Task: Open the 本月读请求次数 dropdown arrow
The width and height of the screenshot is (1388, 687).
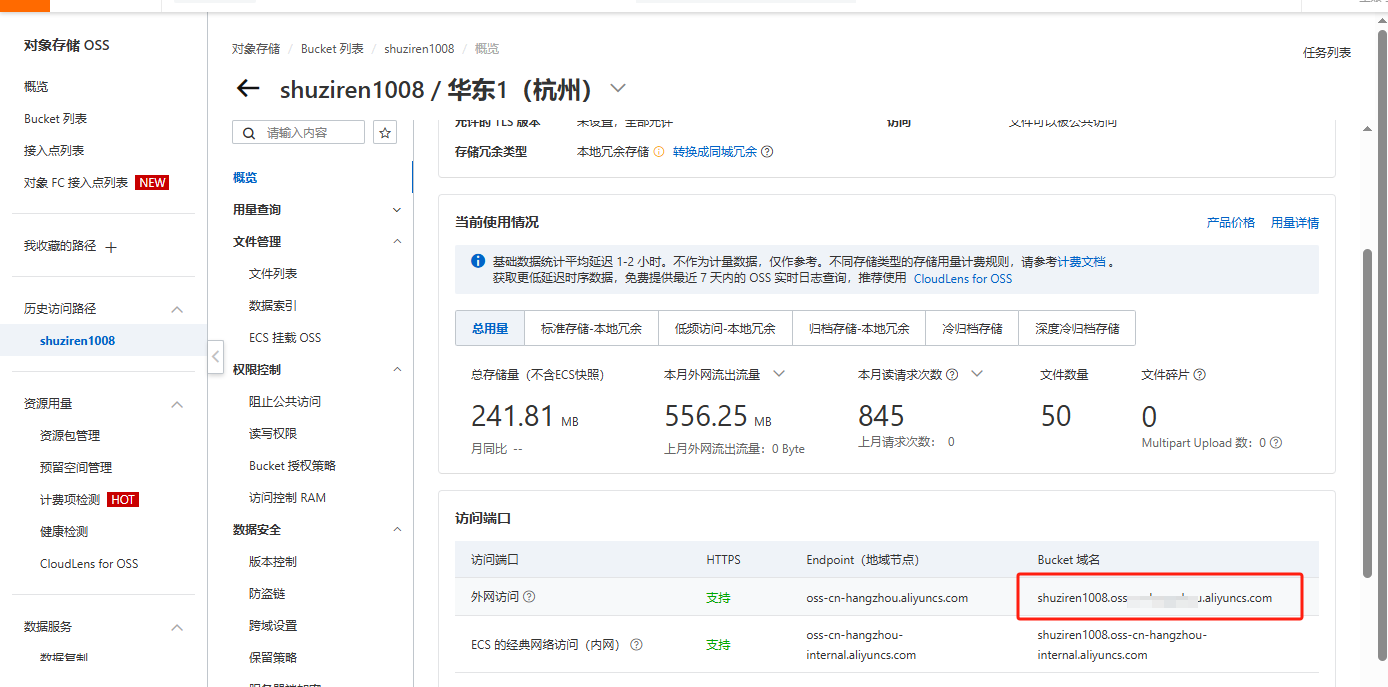Action: point(977,374)
